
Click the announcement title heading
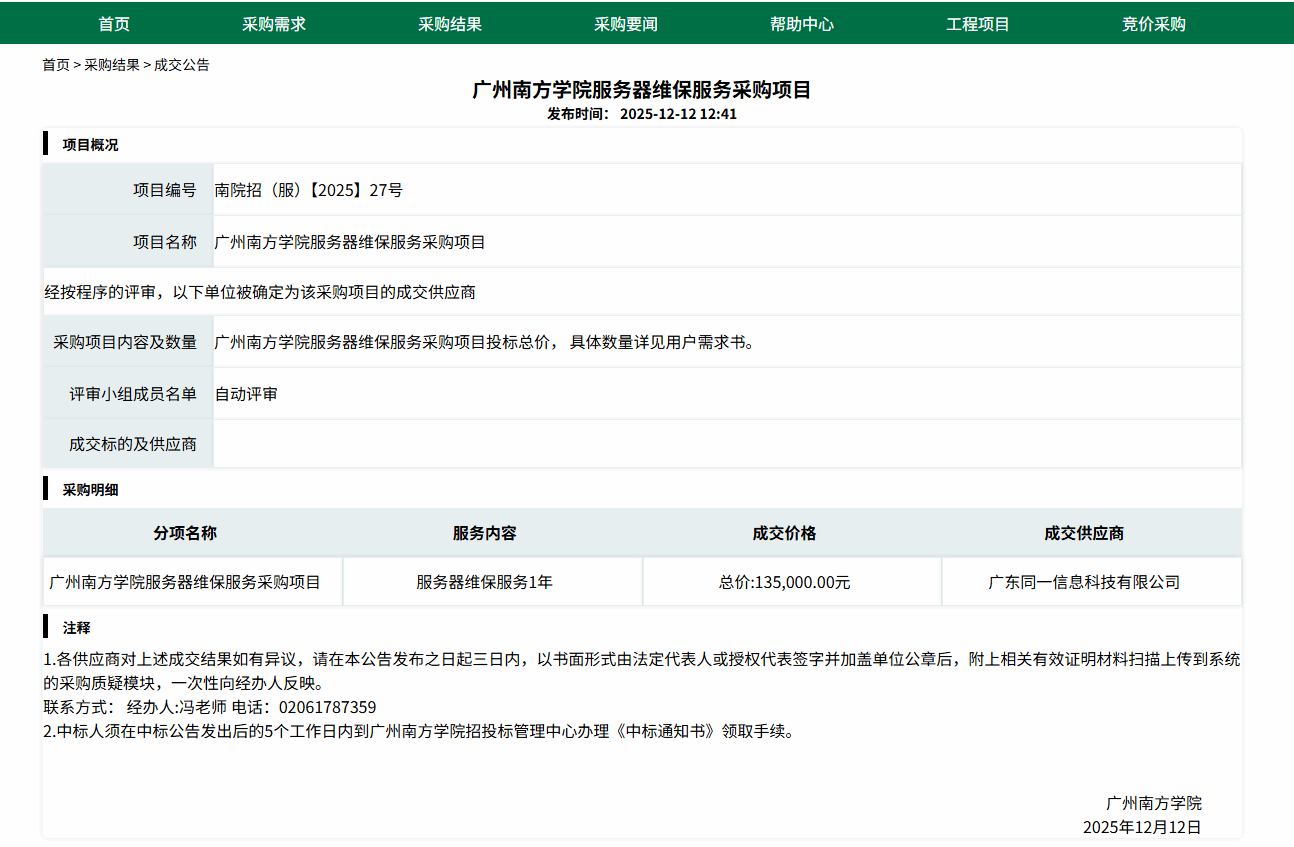[641, 90]
